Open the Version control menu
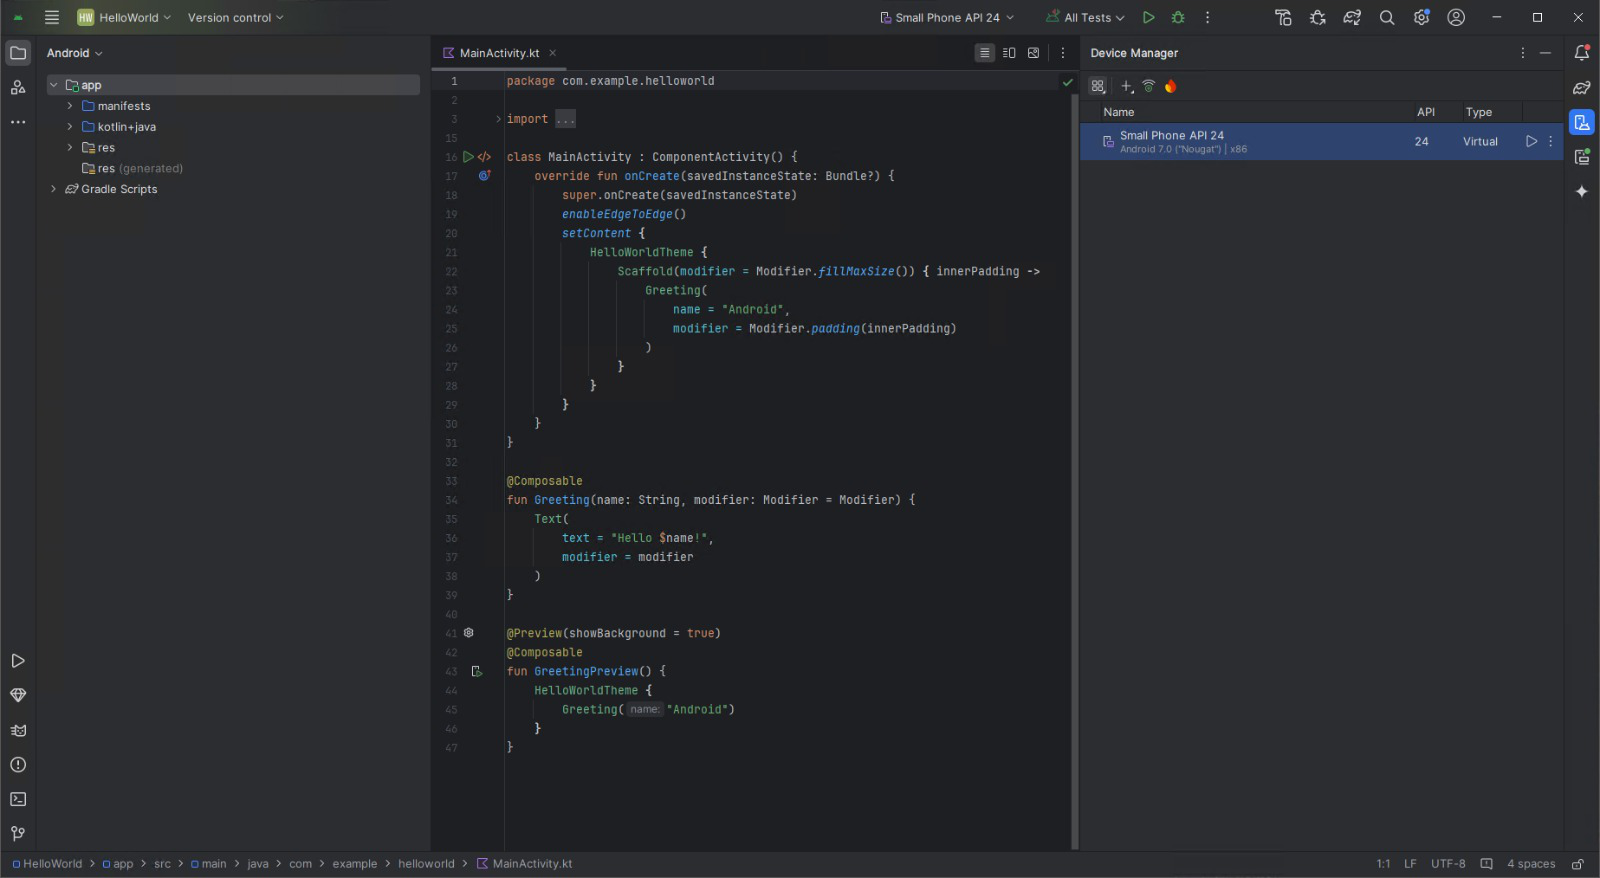This screenshot has width=1600, height=878. click(235, 17)
